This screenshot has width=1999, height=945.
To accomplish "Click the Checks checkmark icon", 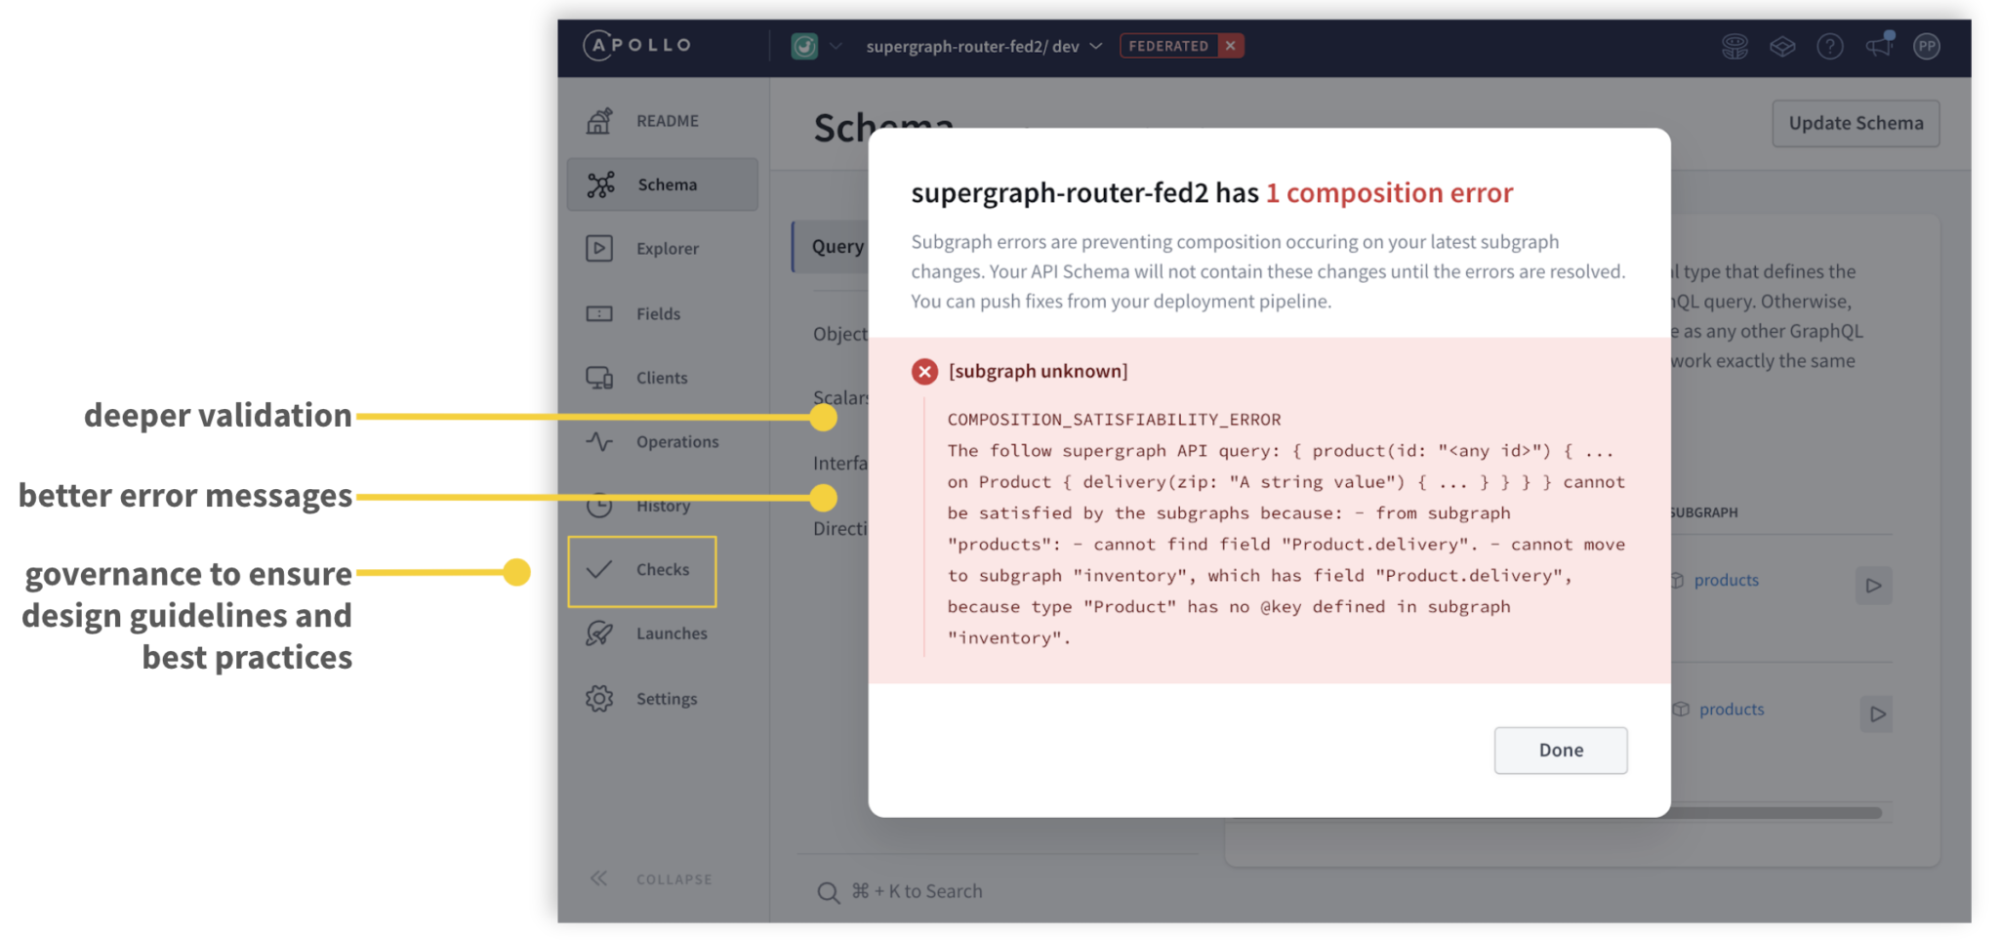I will coord(599,570).
